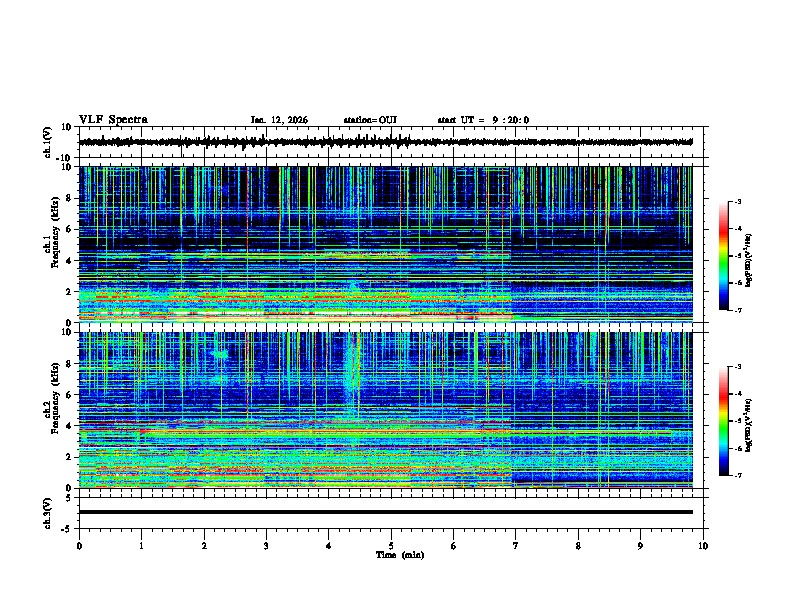Select the ch.2 "Frequency (kHz)" axis label

click(55, 398)
